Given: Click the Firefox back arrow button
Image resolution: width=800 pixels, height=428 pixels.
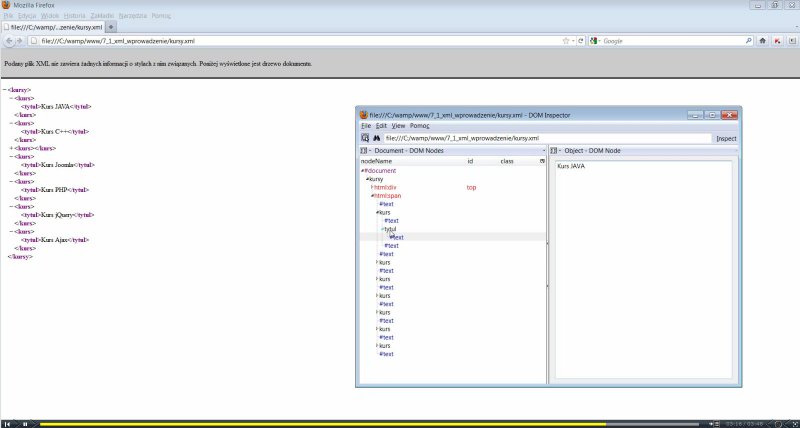Looking at the screenshot, I should pyautogui.click(x=9, y=41).
